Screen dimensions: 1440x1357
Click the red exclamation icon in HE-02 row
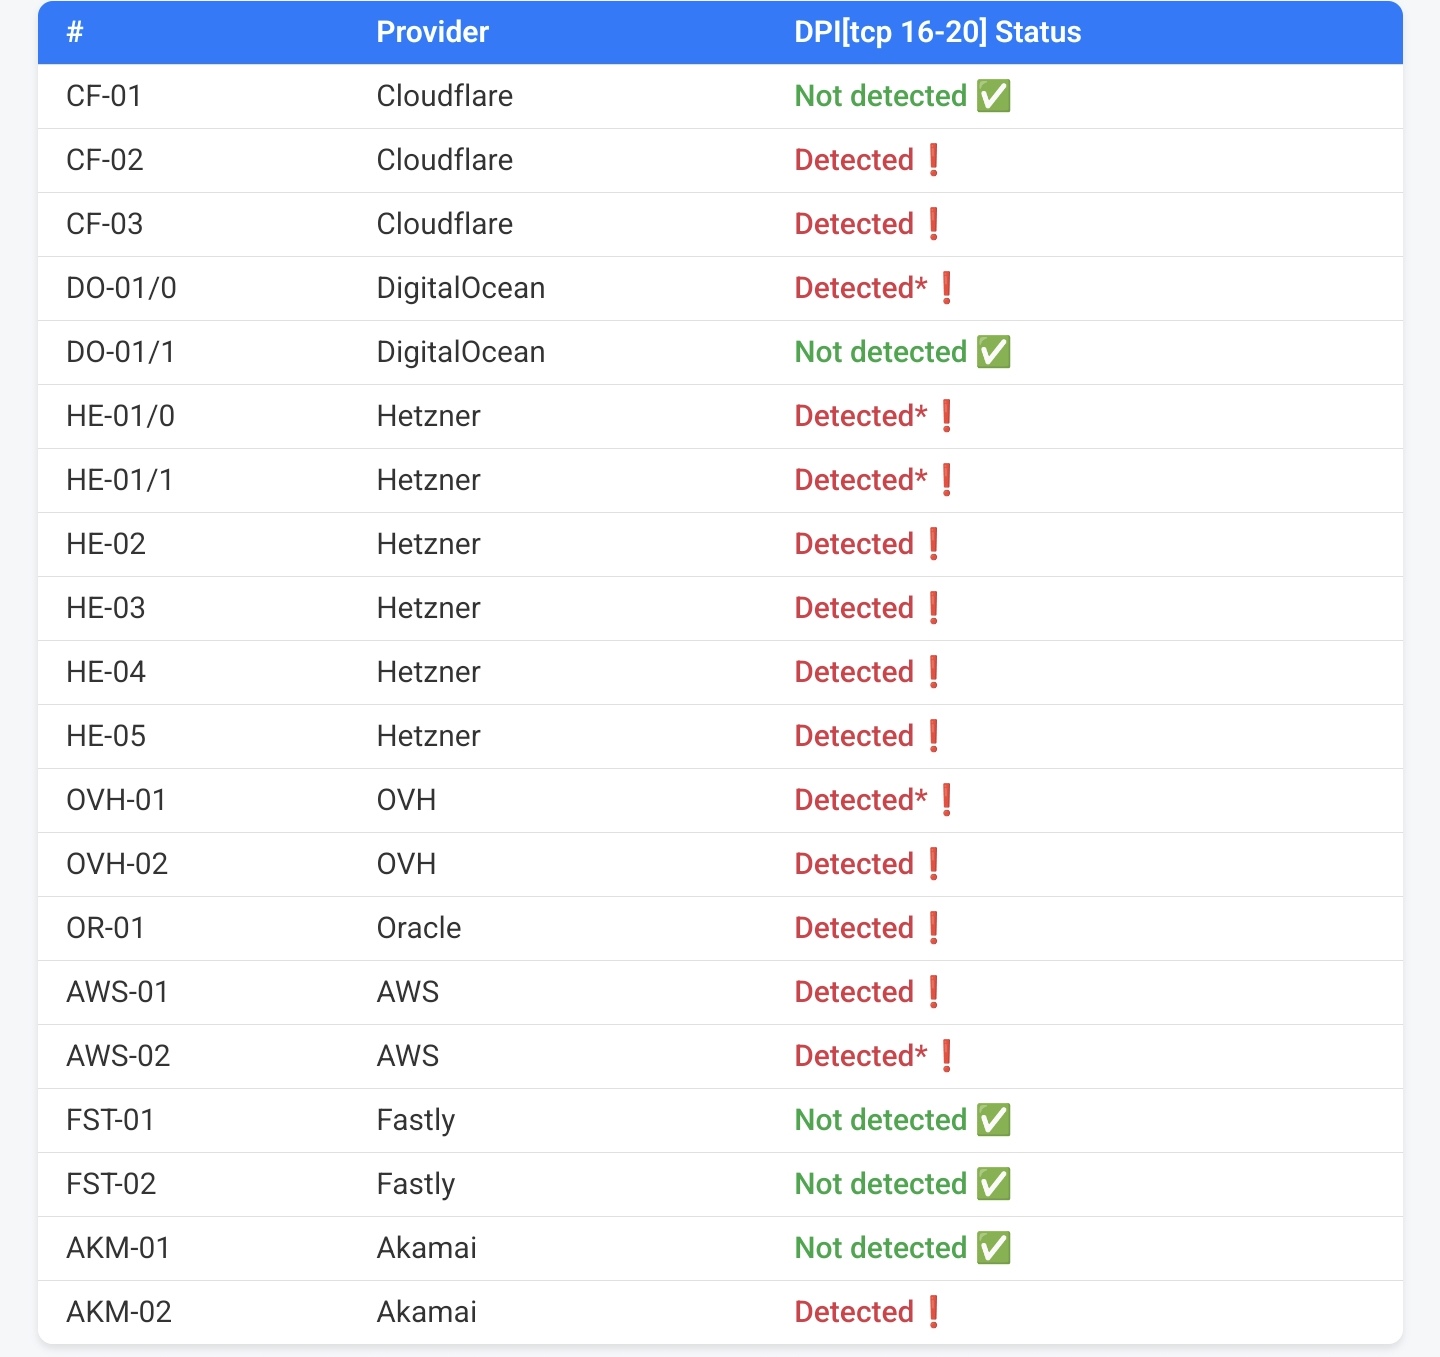[933, 544]
